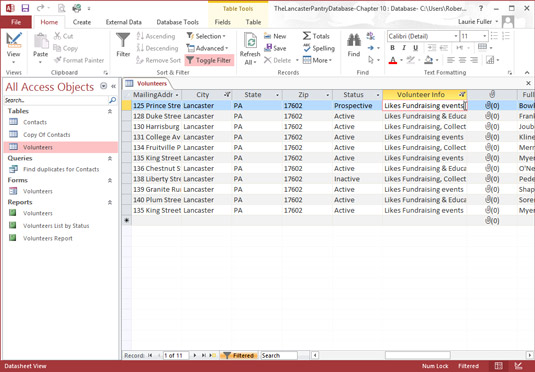Switch to the Database Tools tab
The image size is (535, 372).
pyautogui.click(x=177, y=22)
